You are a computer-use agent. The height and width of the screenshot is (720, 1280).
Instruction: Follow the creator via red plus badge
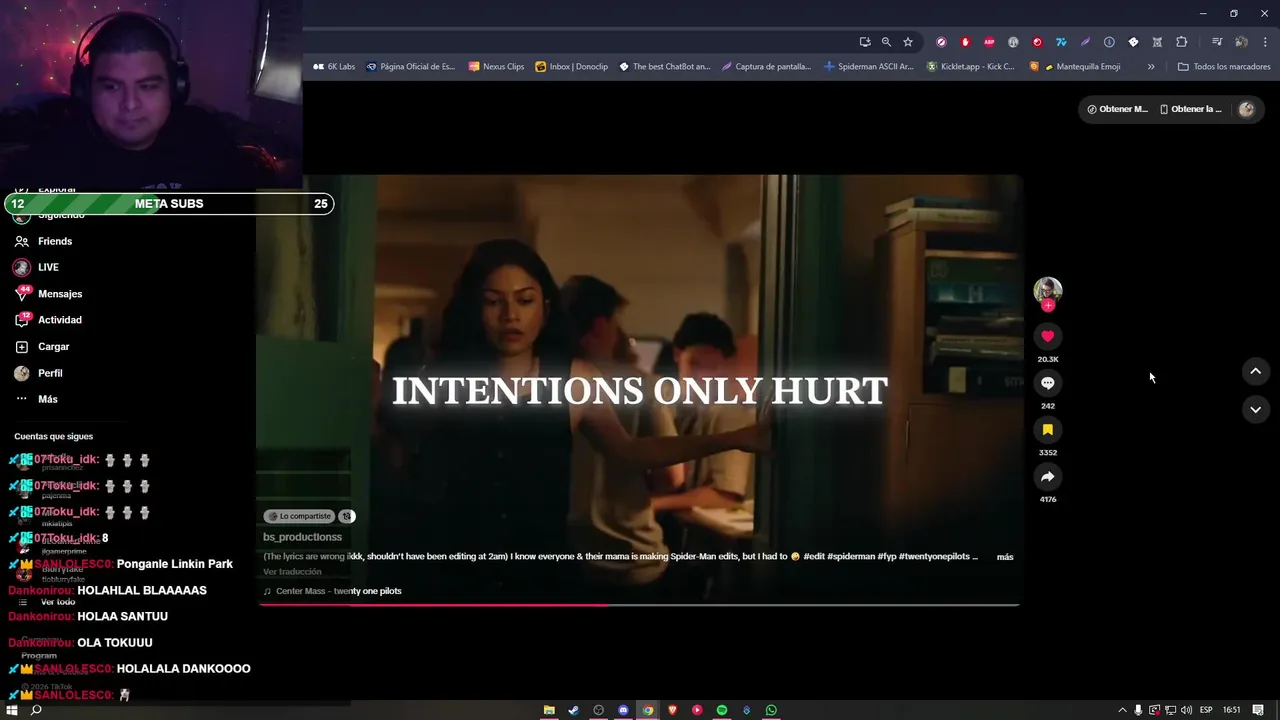(1047, 306)
